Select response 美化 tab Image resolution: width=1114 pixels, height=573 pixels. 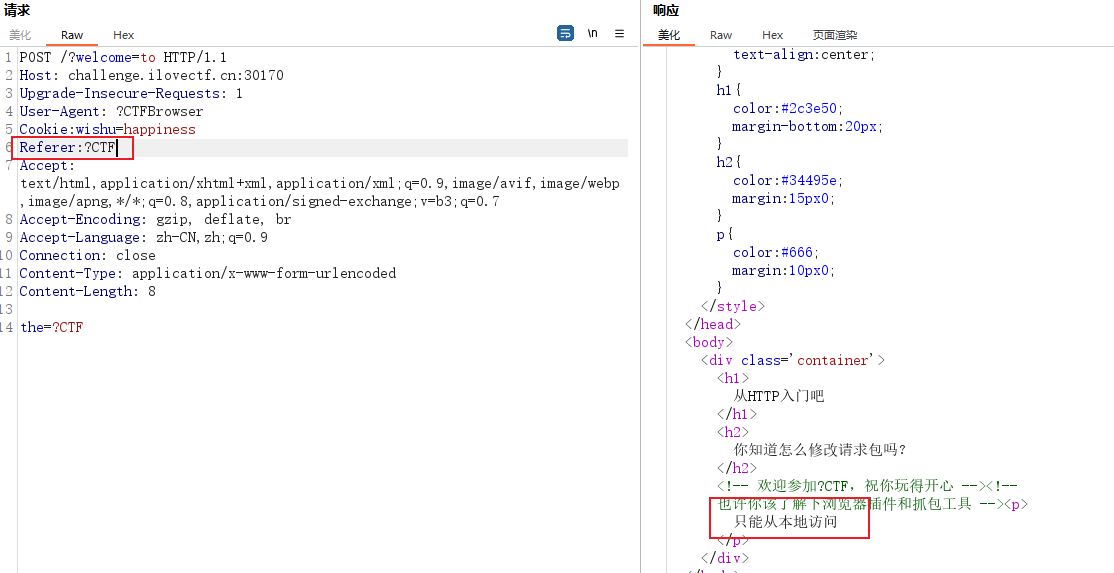click(669, 35)
